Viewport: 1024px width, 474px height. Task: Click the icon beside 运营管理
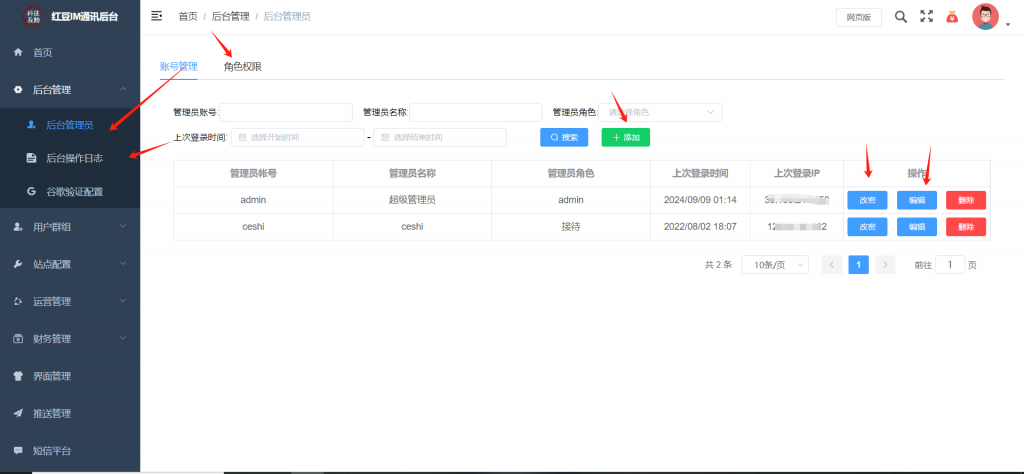point(18,302)
